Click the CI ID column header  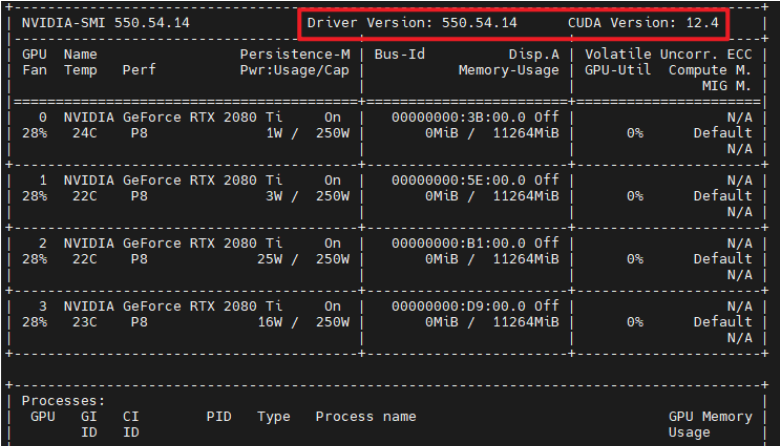click(131, 424)
